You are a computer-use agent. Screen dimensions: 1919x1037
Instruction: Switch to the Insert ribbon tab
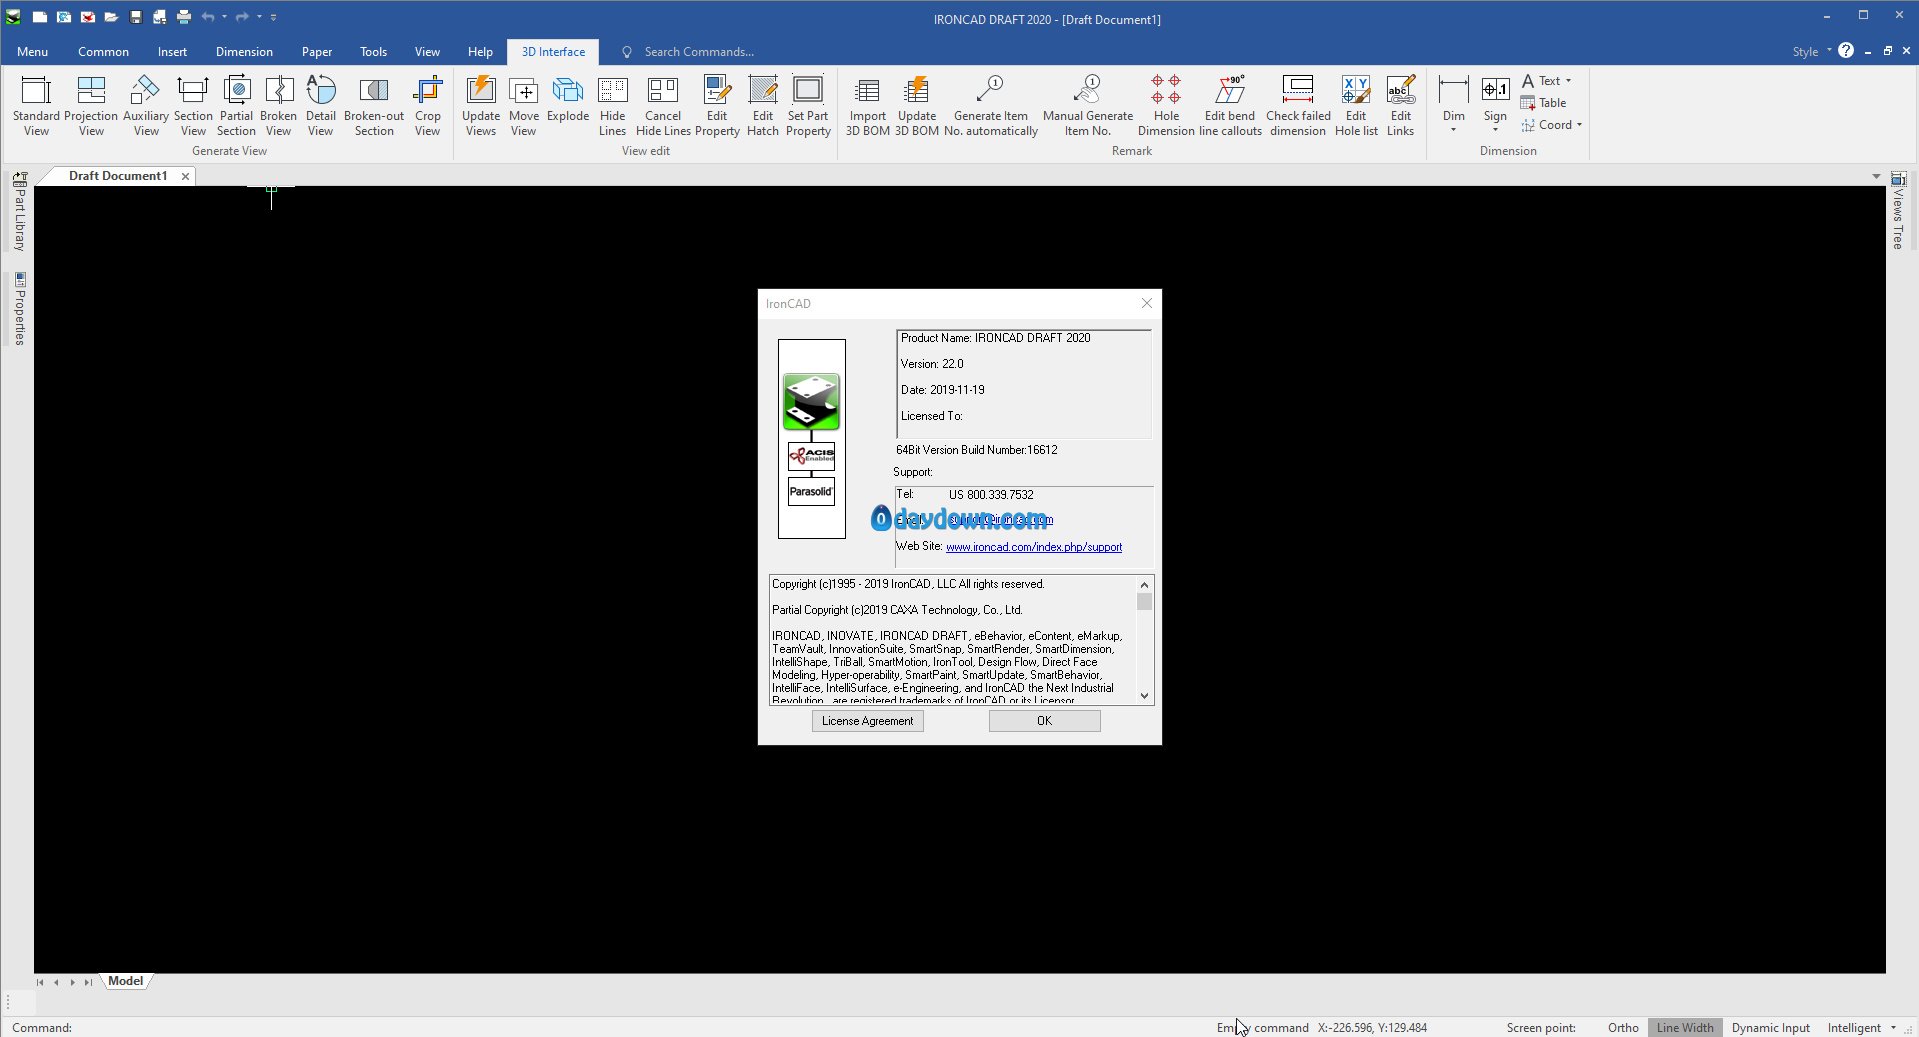(x=172, y=51)
